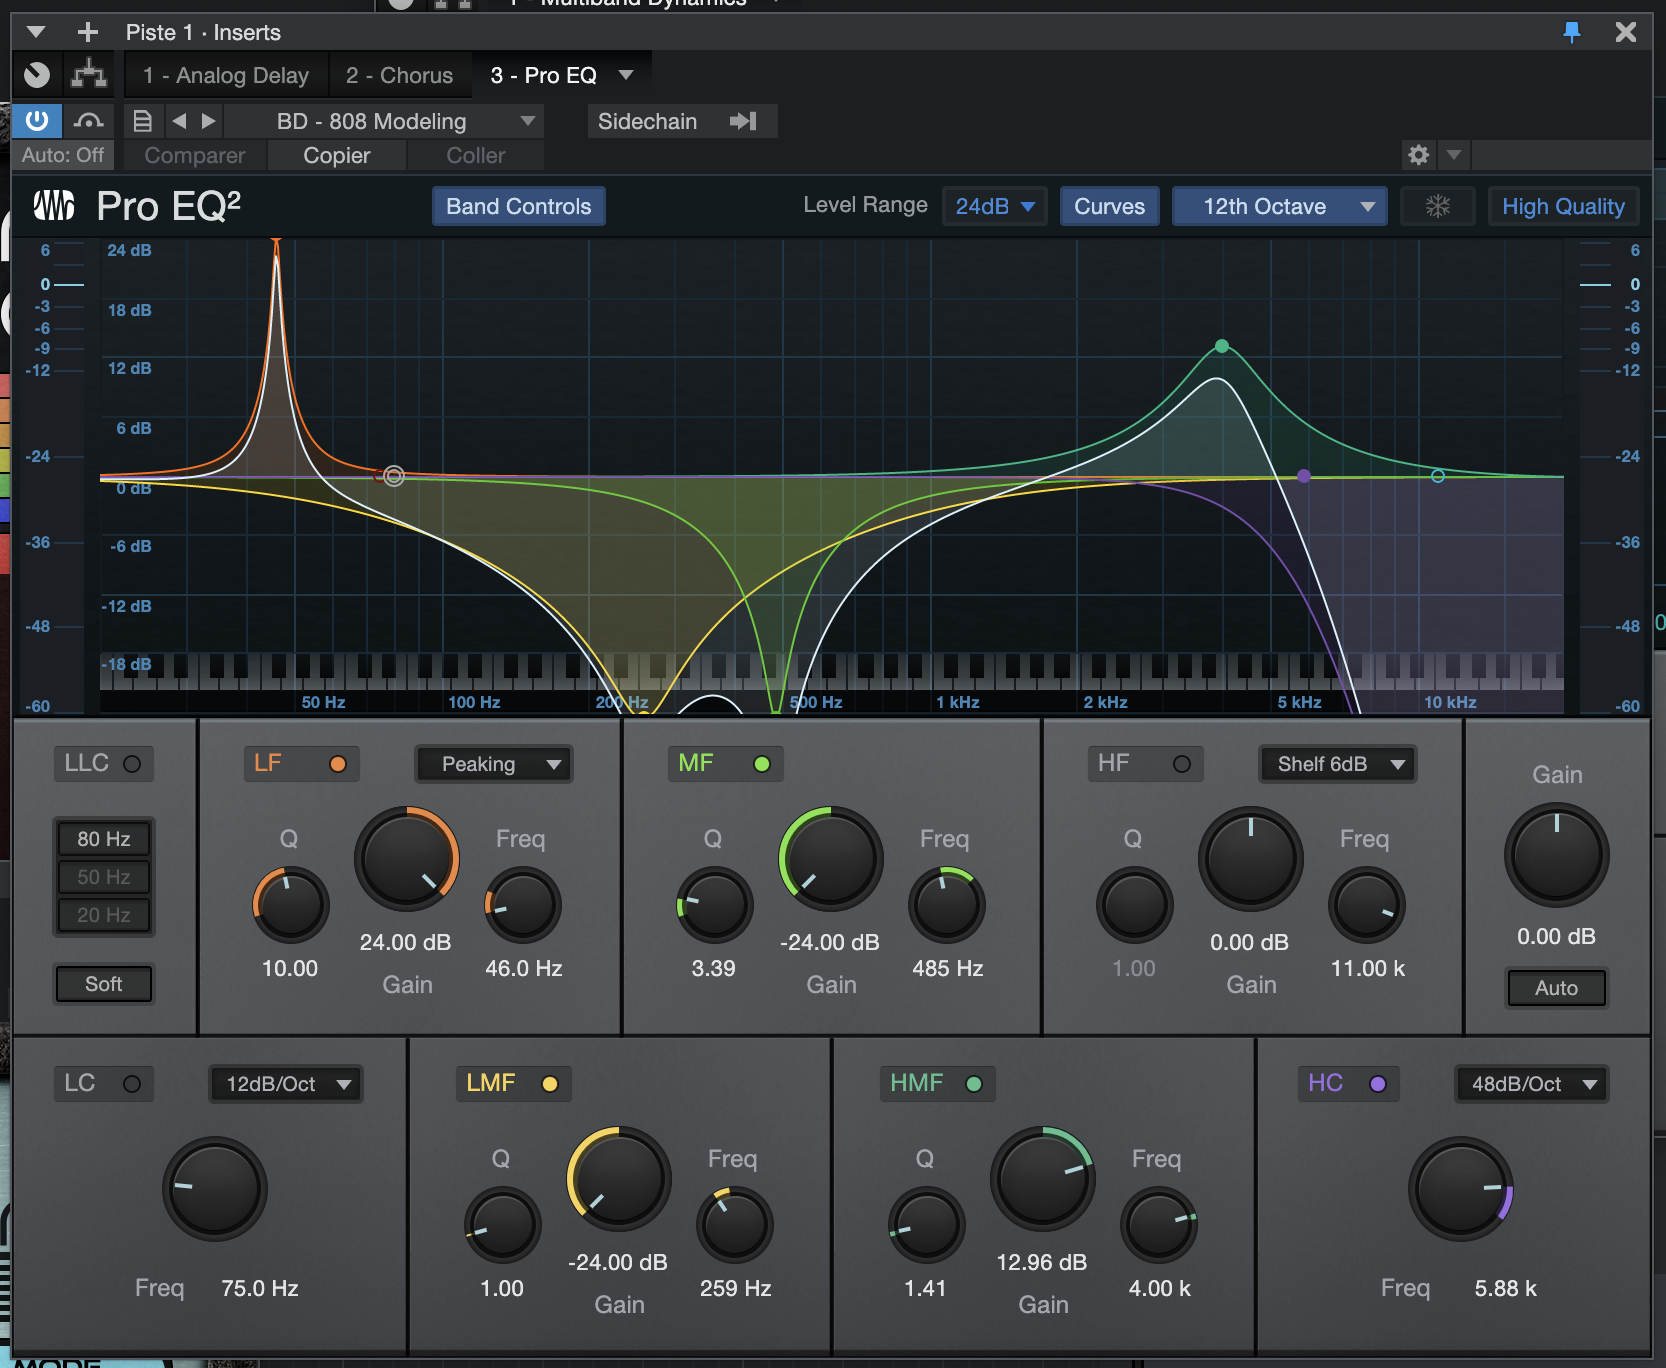Click the output Gain knob

[1556, 856]
